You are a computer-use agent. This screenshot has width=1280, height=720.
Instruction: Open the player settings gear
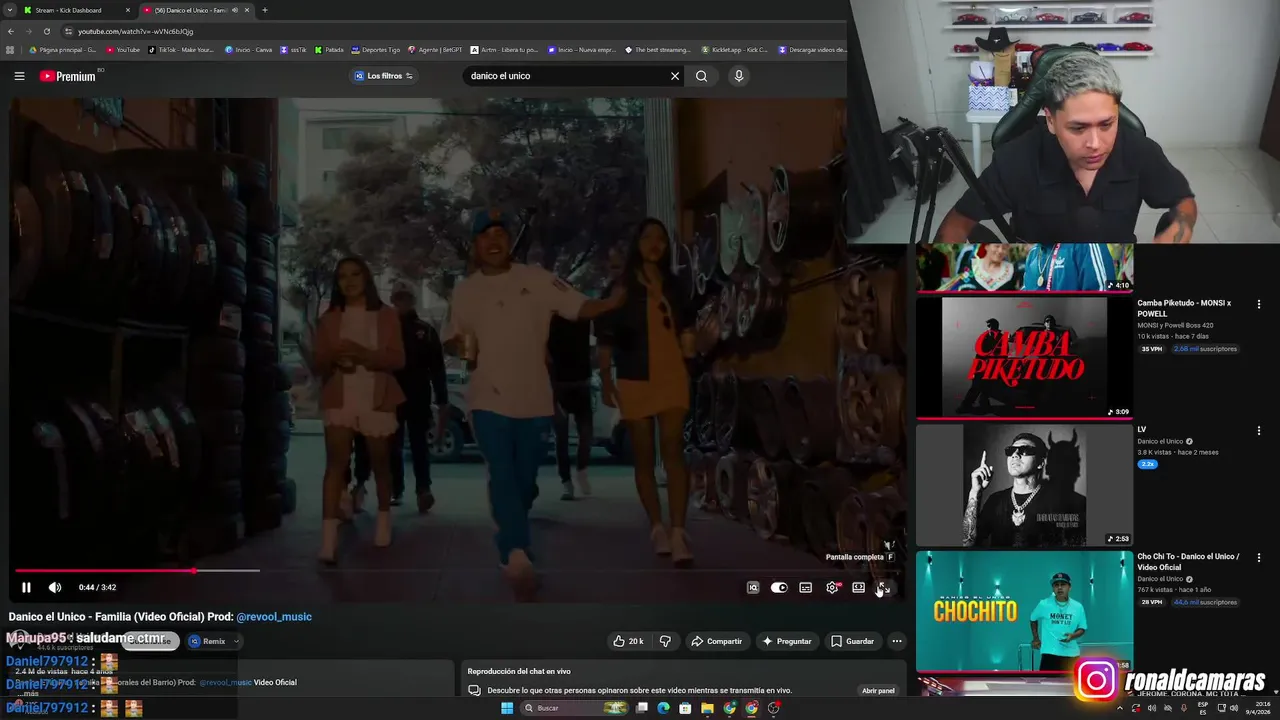832,588
